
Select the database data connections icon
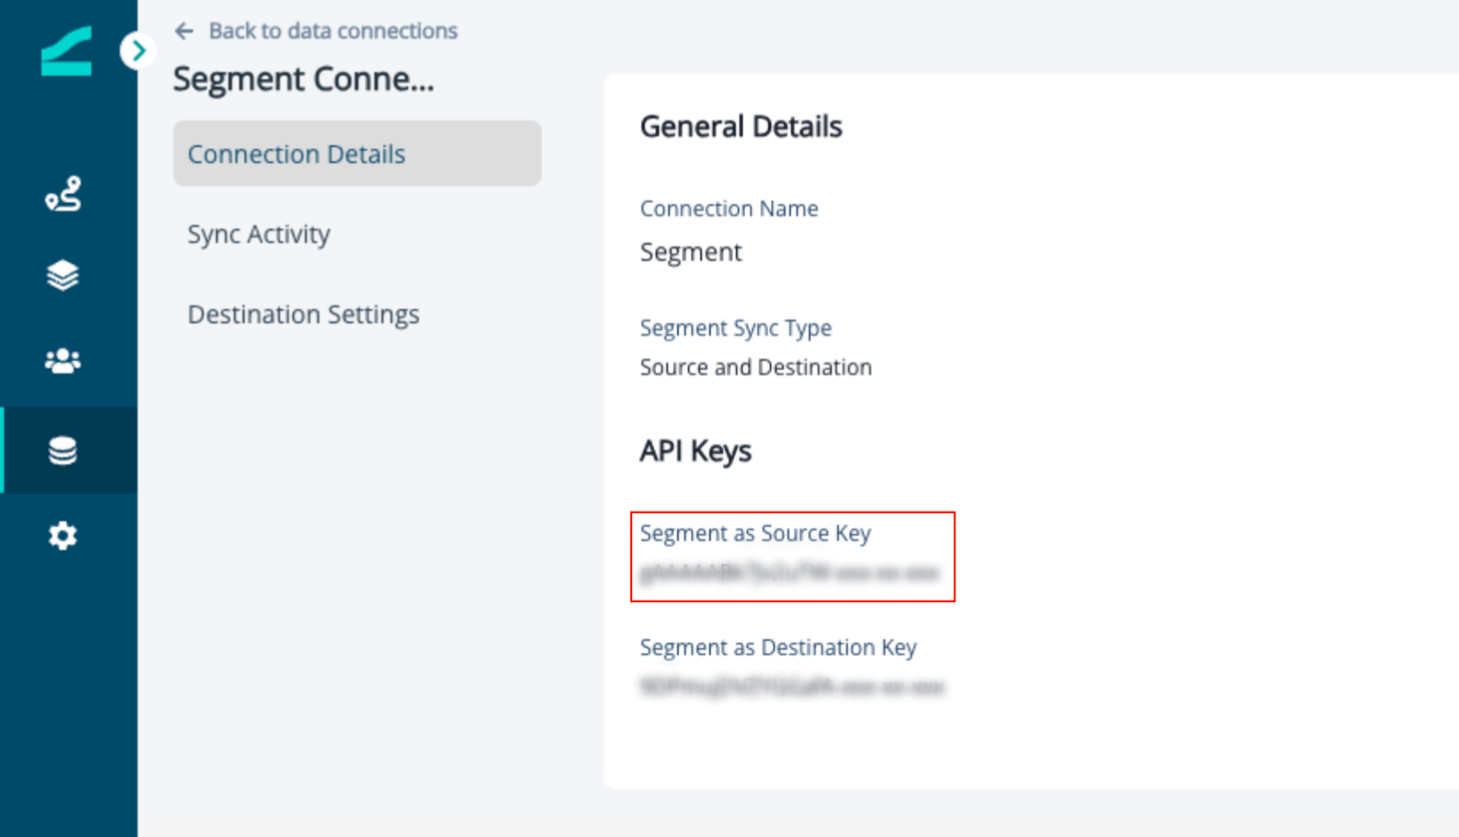(x=63, y=450)
